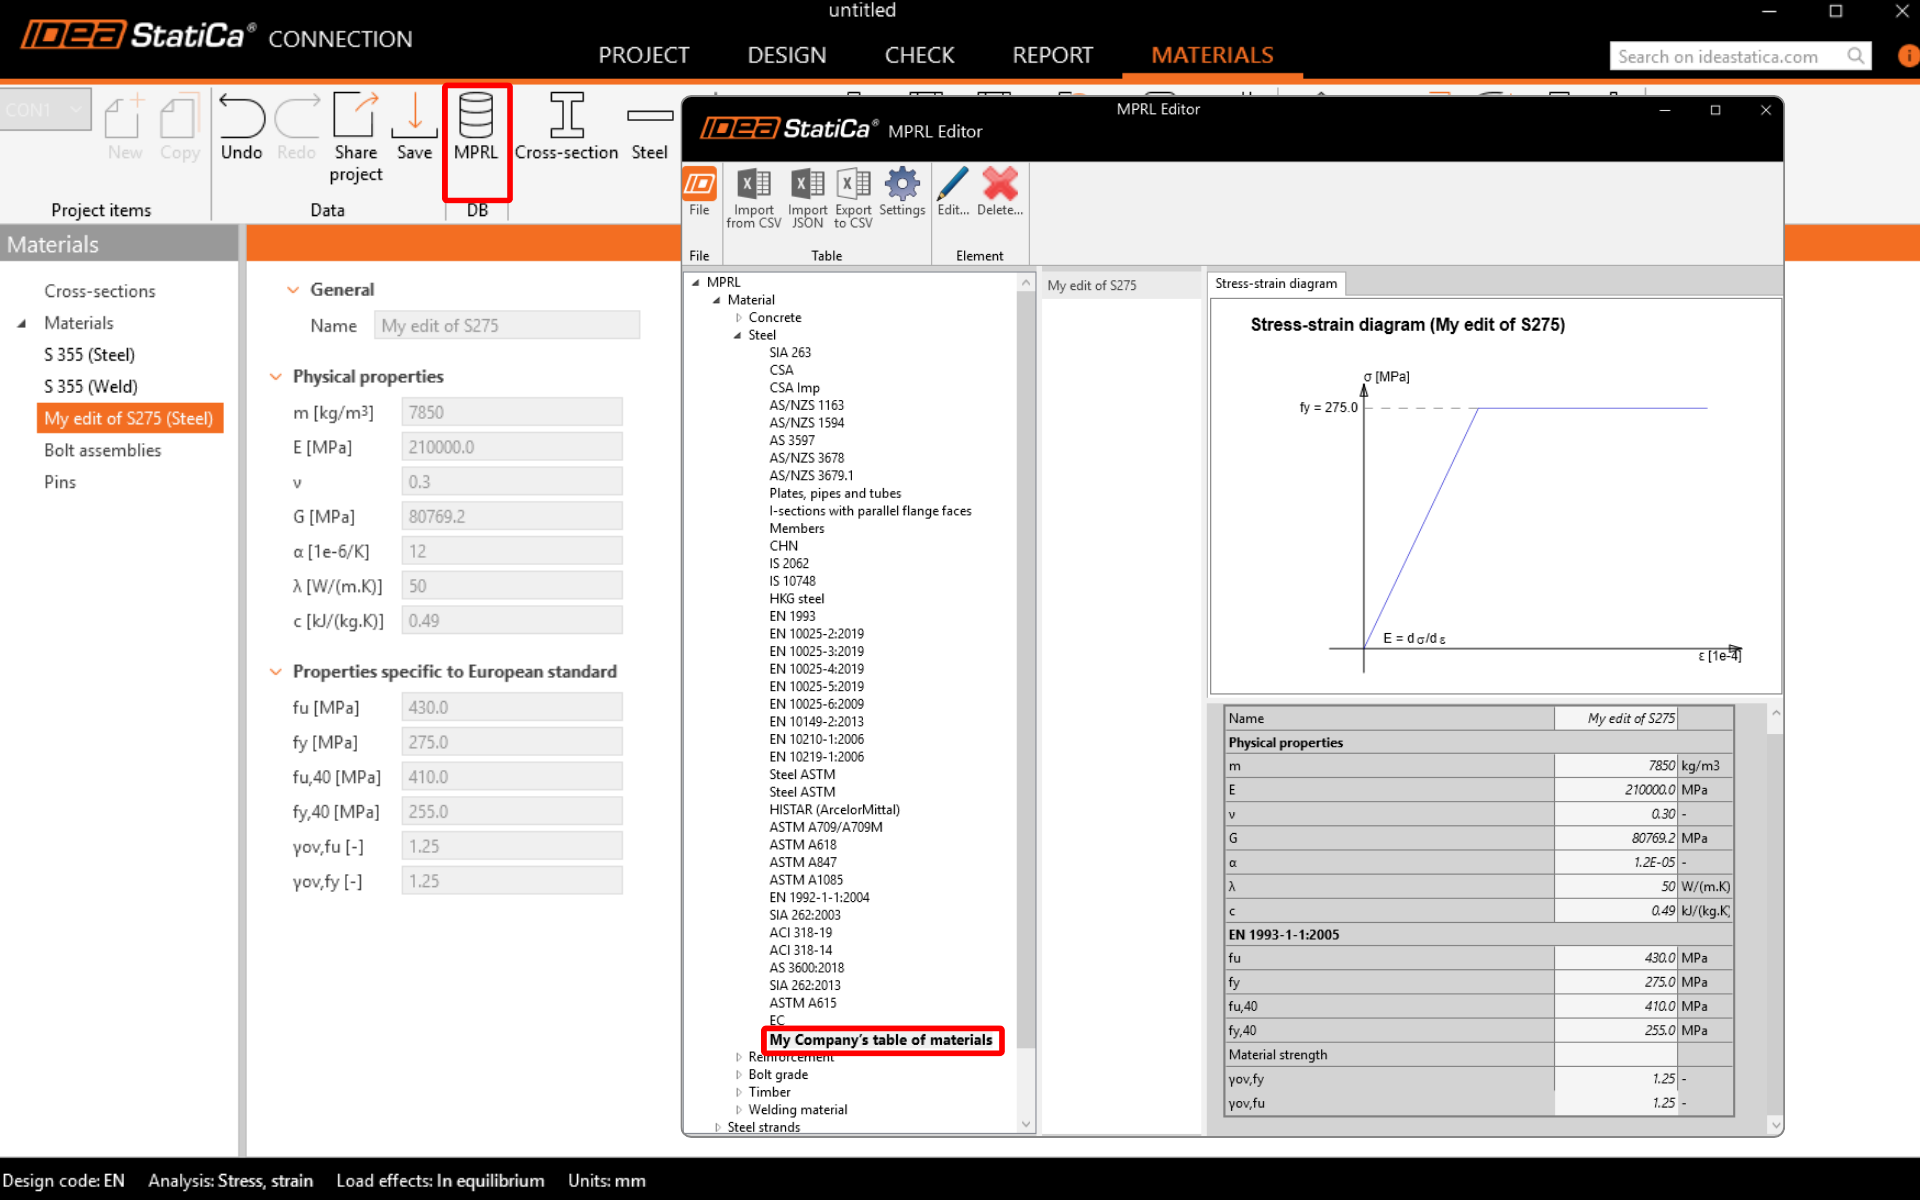Click Units: mm in status bar
1920x1200 pixels.
tap(606, 1181)
